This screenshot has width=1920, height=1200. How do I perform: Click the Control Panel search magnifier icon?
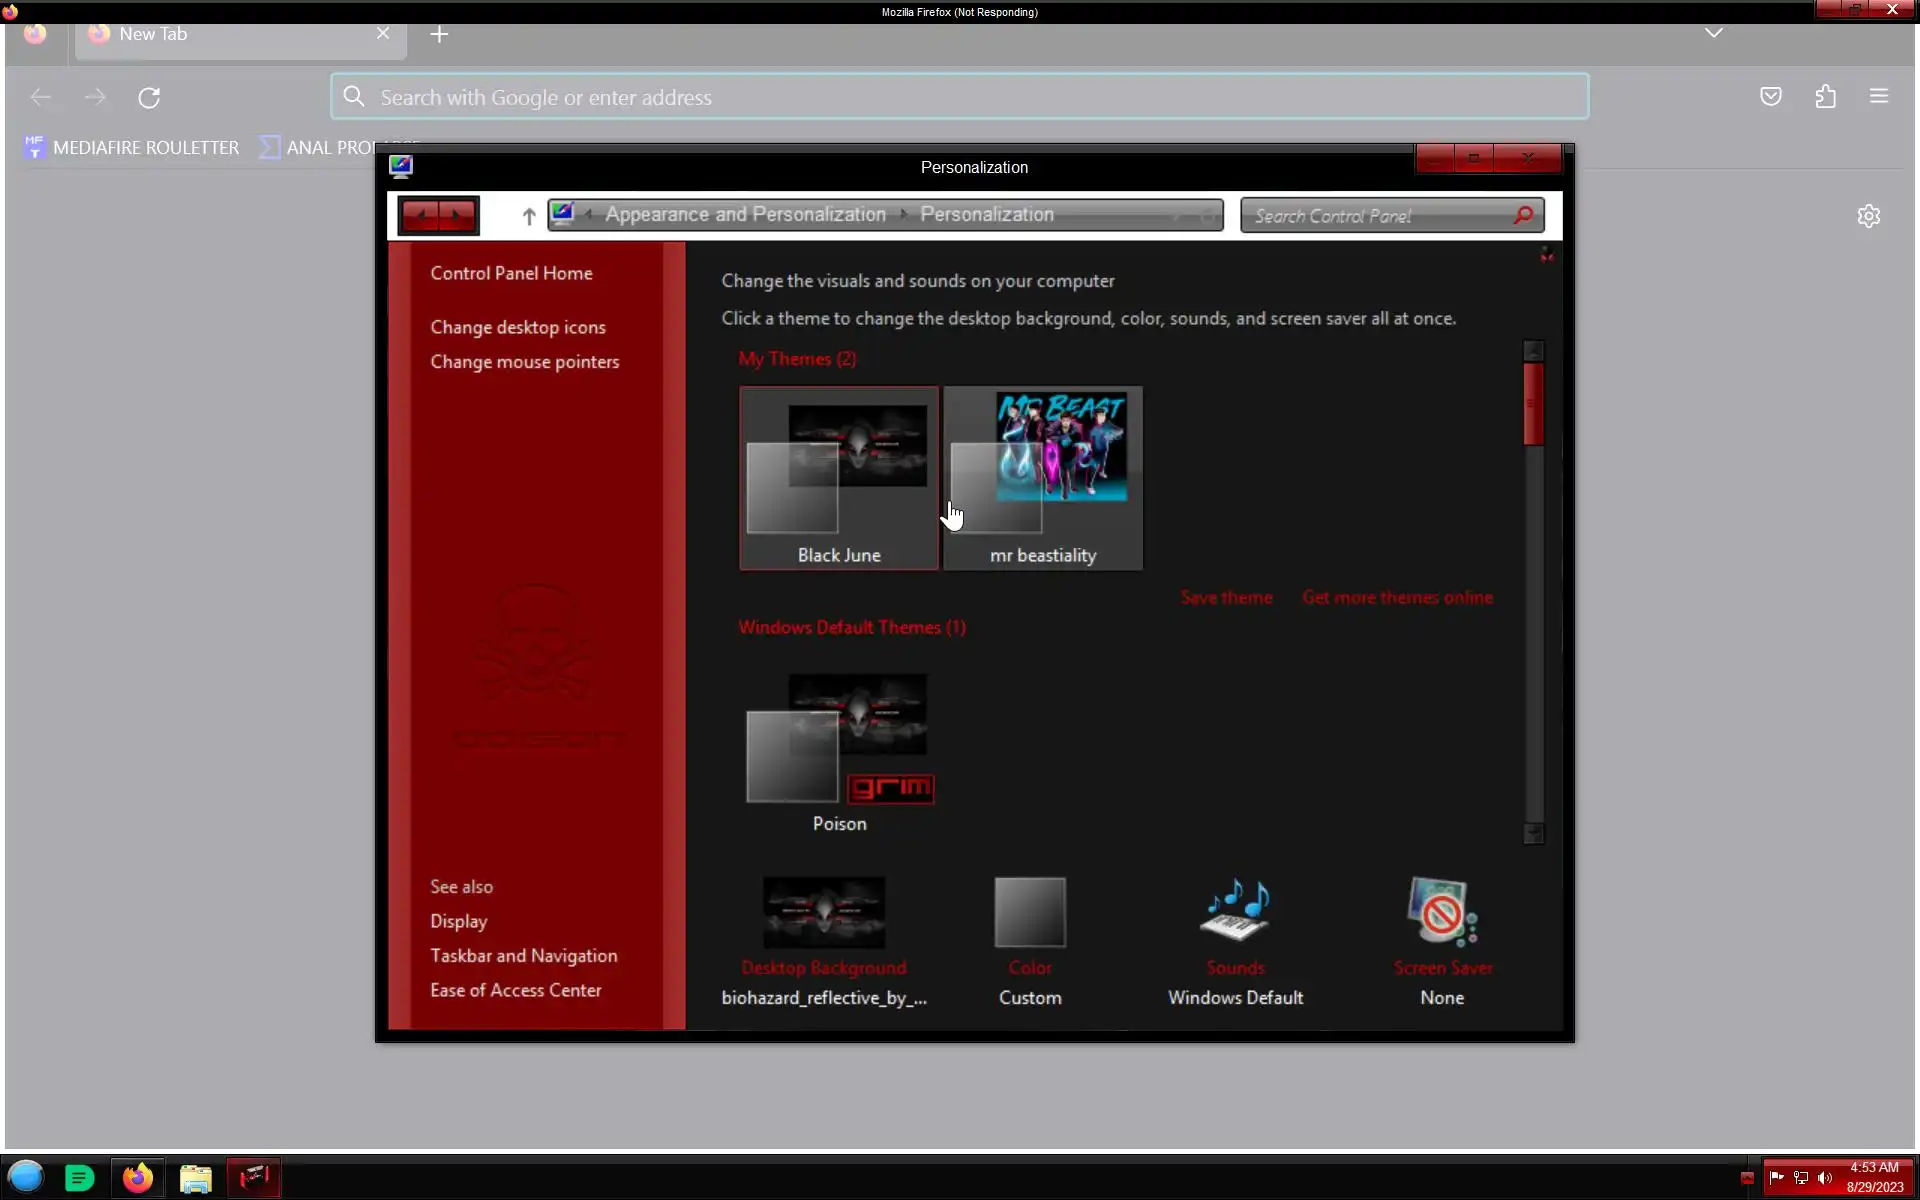[1523, 215]
